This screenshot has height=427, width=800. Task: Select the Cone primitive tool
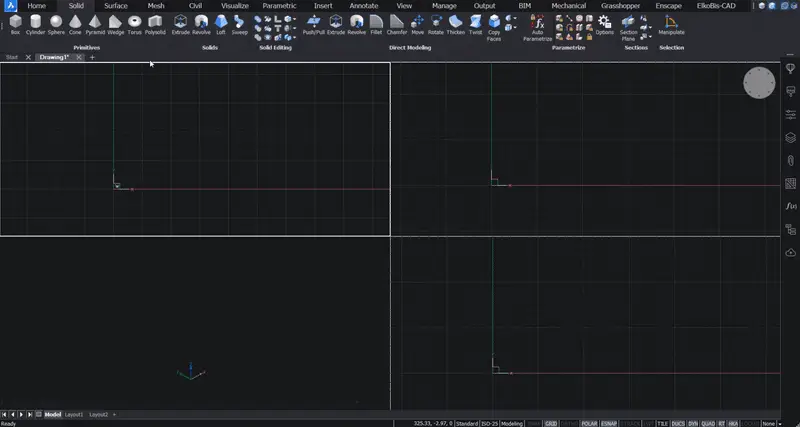click(75, 24)
